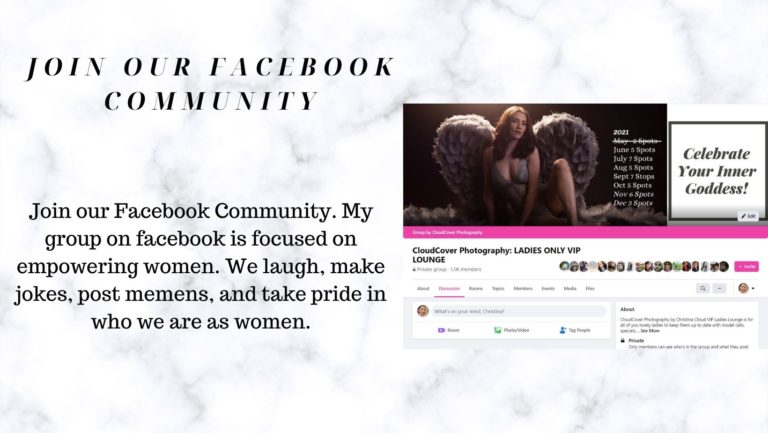
Task: Open the About tab
Action: [423, 289]
